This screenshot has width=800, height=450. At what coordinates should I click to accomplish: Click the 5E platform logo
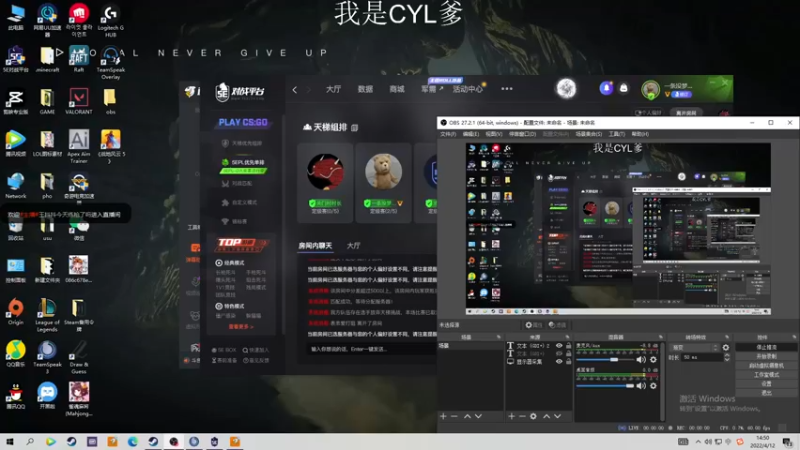[x=240, y=92]
